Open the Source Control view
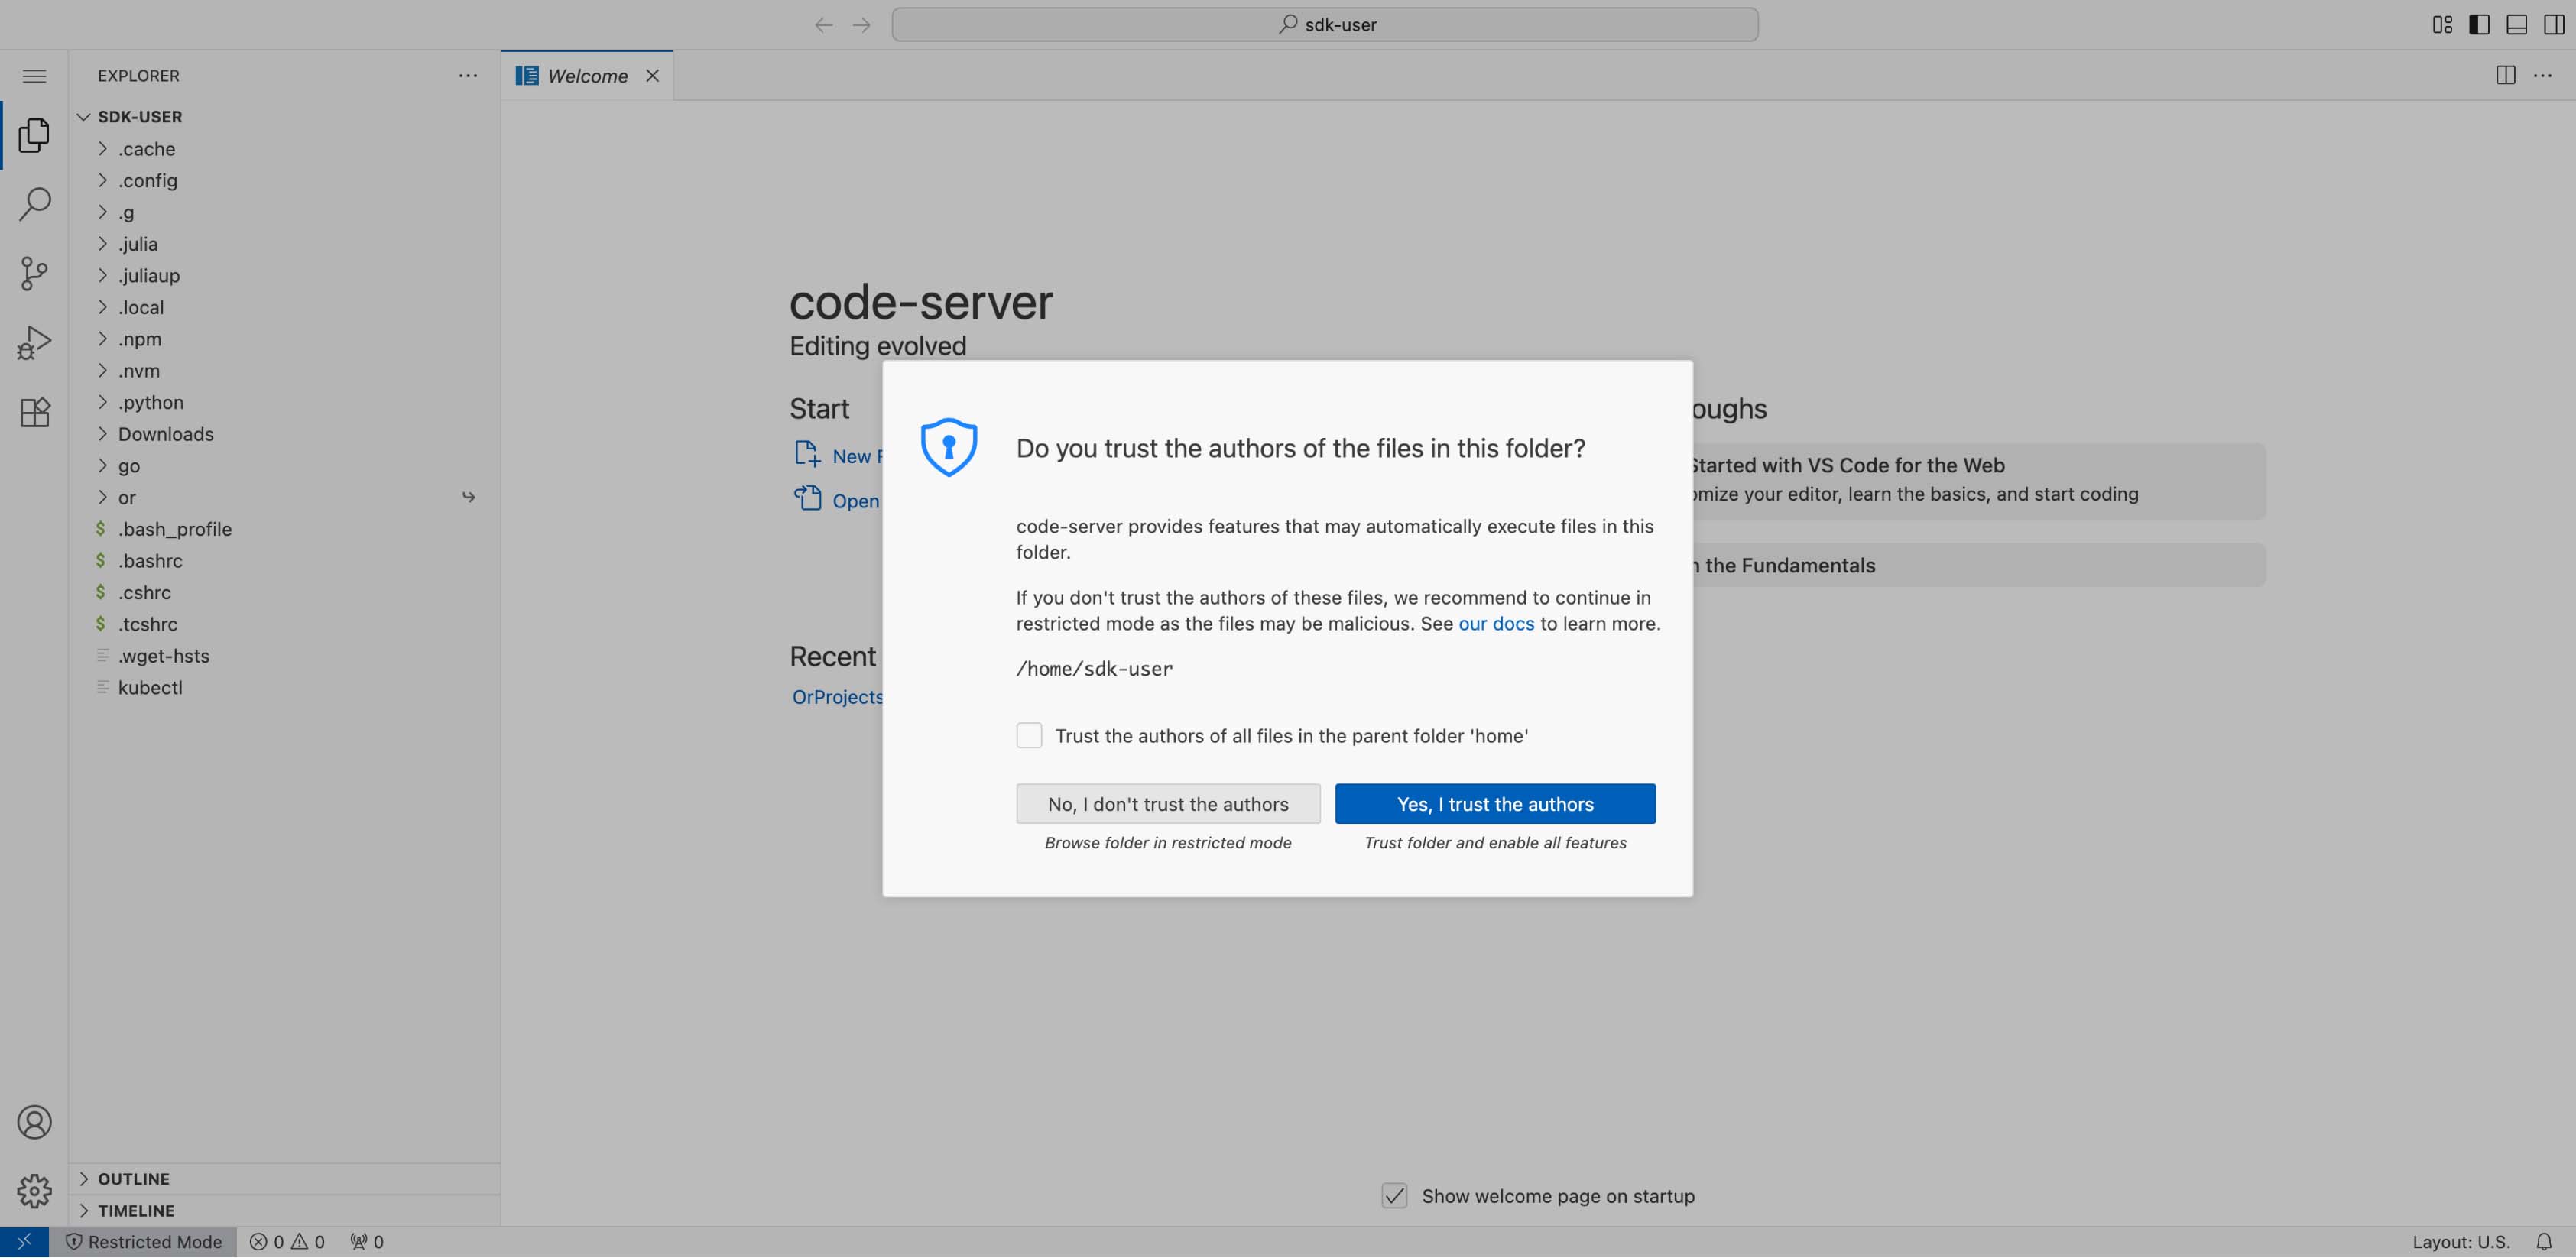This screenshot has height=1258, width=2576. coord(34,273)
